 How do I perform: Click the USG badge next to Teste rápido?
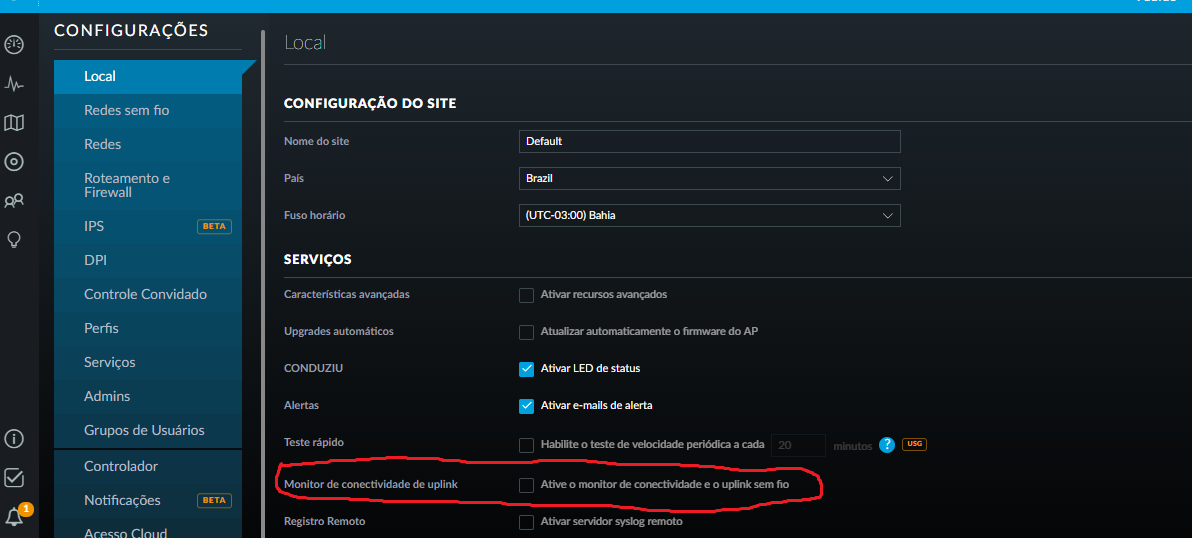pyautogui.click(x=915, y=445)
